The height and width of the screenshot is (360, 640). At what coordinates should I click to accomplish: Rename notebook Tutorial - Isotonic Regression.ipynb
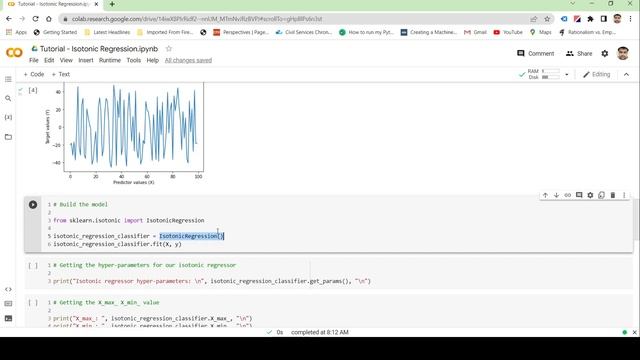click(99, 49)
